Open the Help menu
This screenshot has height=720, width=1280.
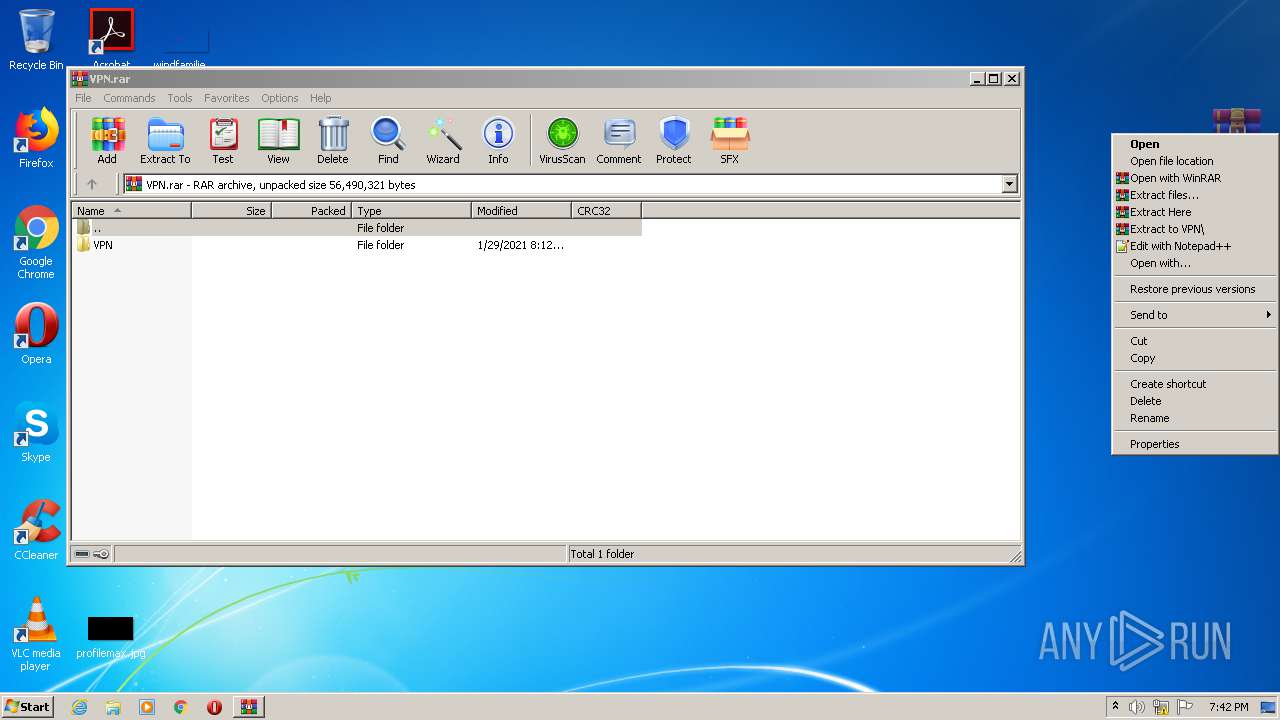click(x=320, y=98)
